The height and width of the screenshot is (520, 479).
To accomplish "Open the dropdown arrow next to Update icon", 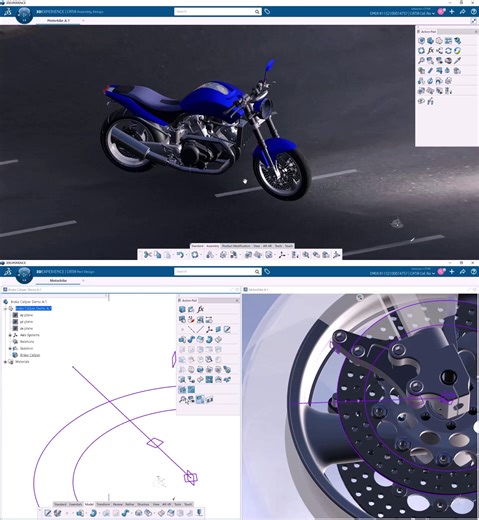I will pos(201,255).
